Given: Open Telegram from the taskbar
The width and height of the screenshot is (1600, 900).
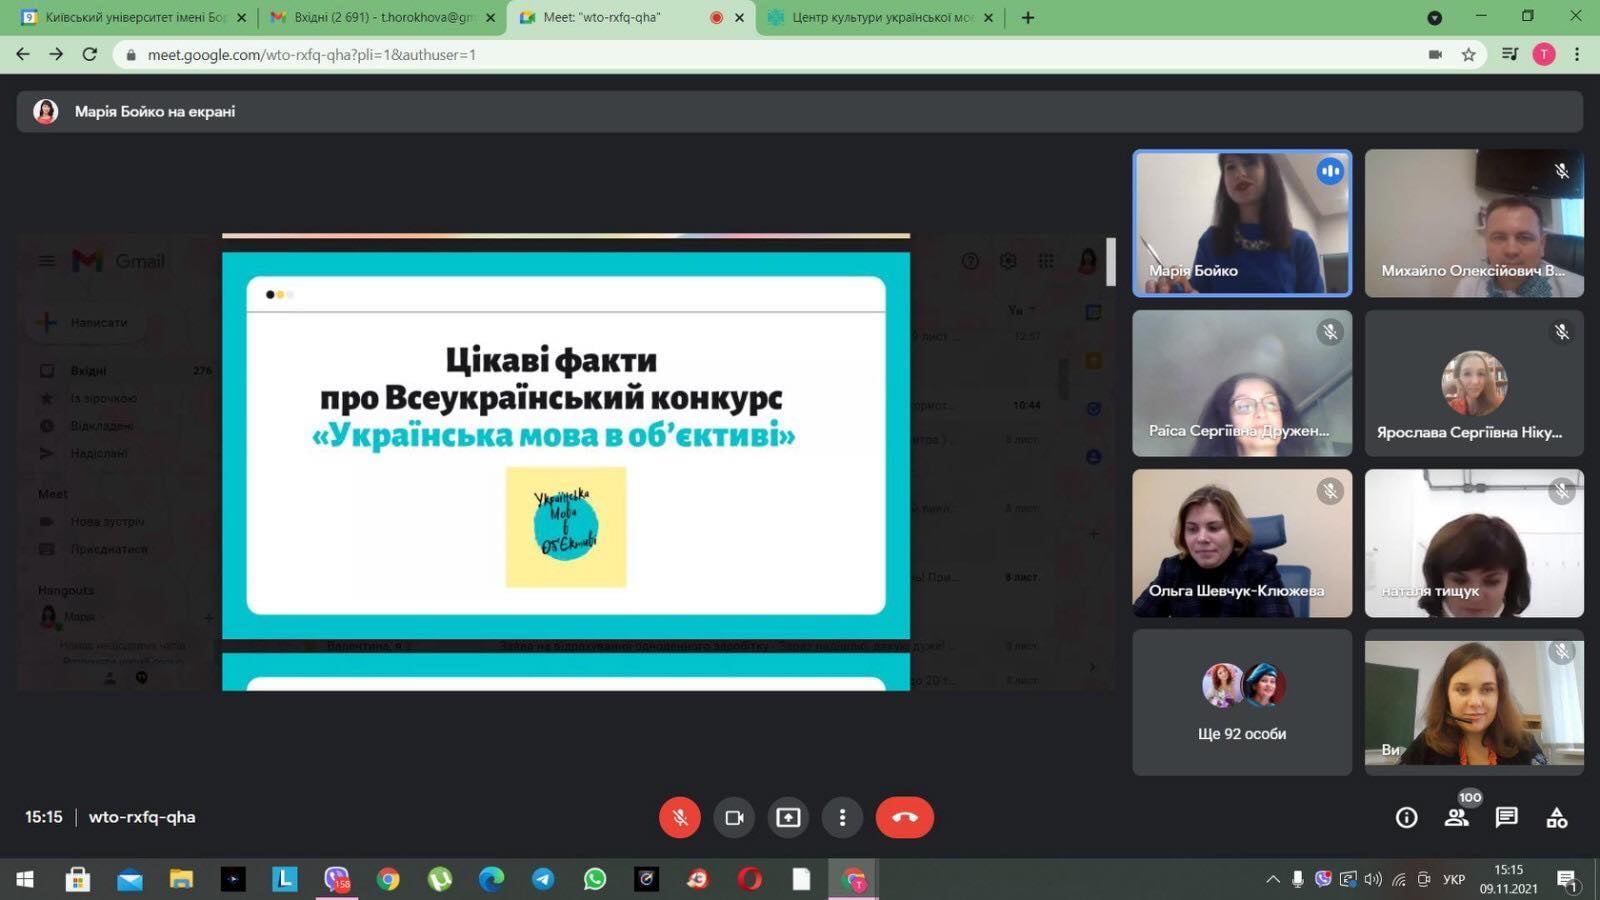Looking at the screenshot, I should [543, 879].
